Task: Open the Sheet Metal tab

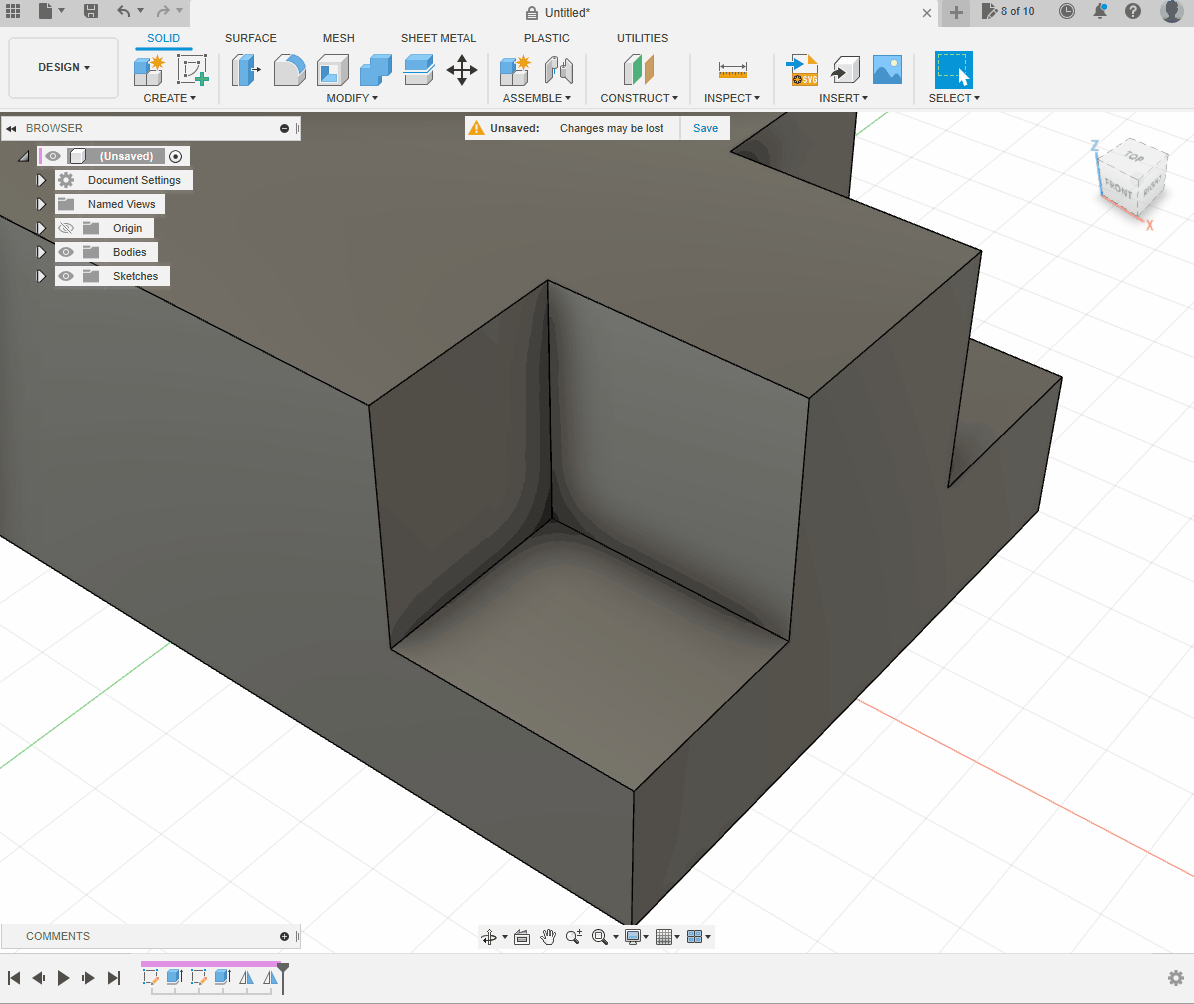Action: pos(438,38)
